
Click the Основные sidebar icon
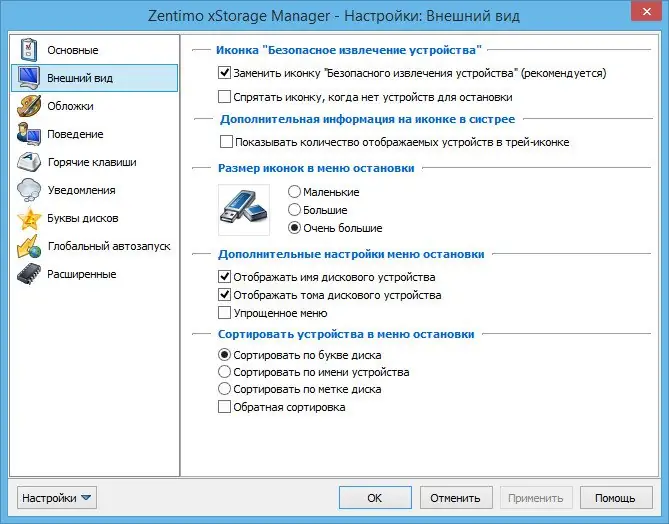tap(28, 50)
